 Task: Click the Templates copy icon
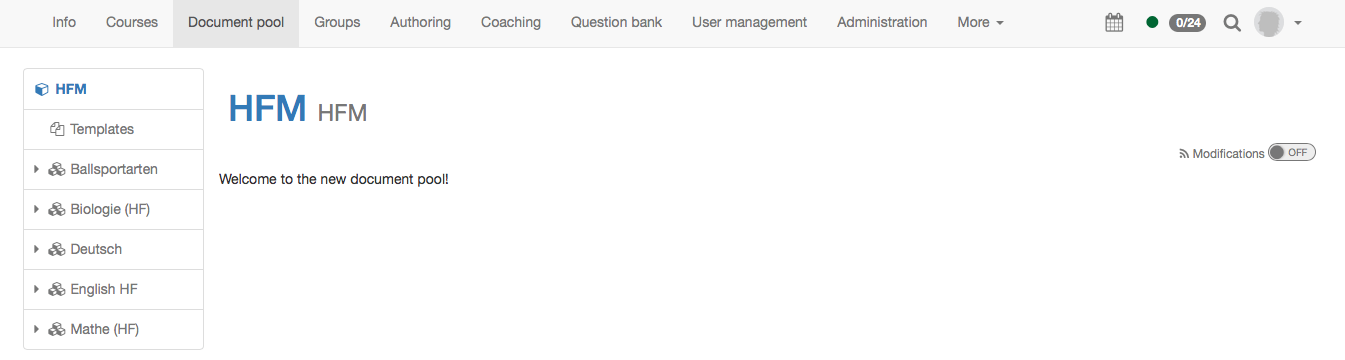57,129
